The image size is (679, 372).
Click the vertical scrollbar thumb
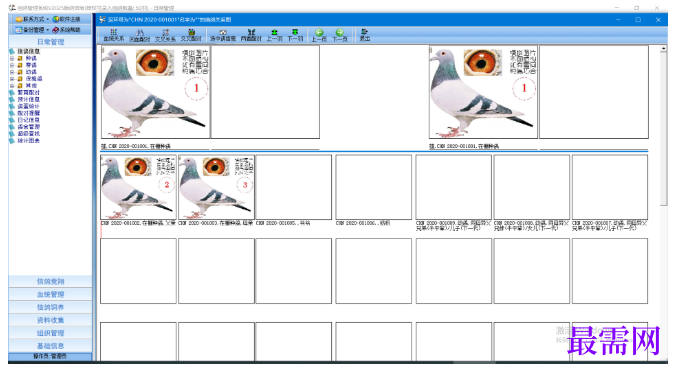click(663, 129)
